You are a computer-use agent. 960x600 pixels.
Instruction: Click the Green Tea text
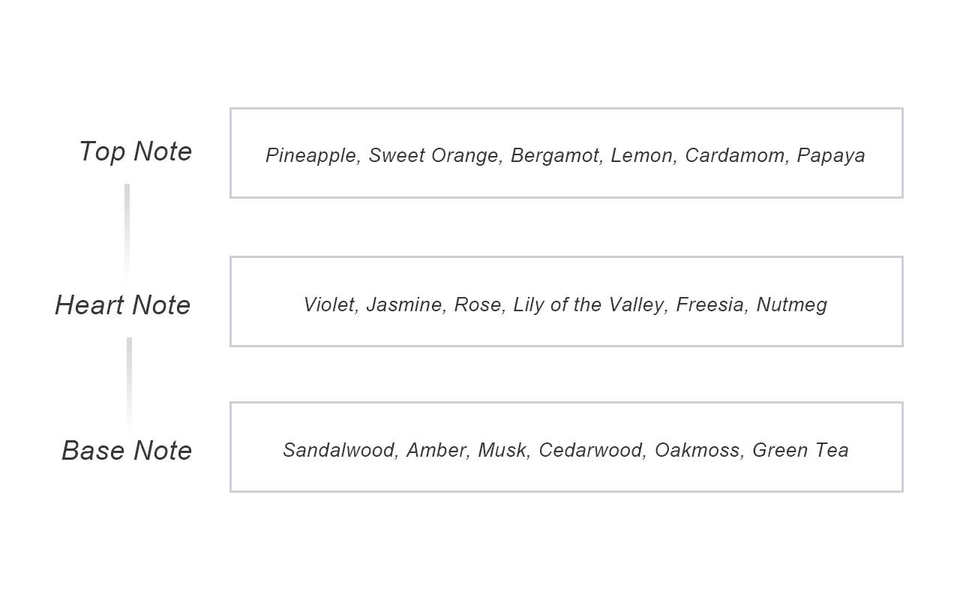tap(800, 451)
